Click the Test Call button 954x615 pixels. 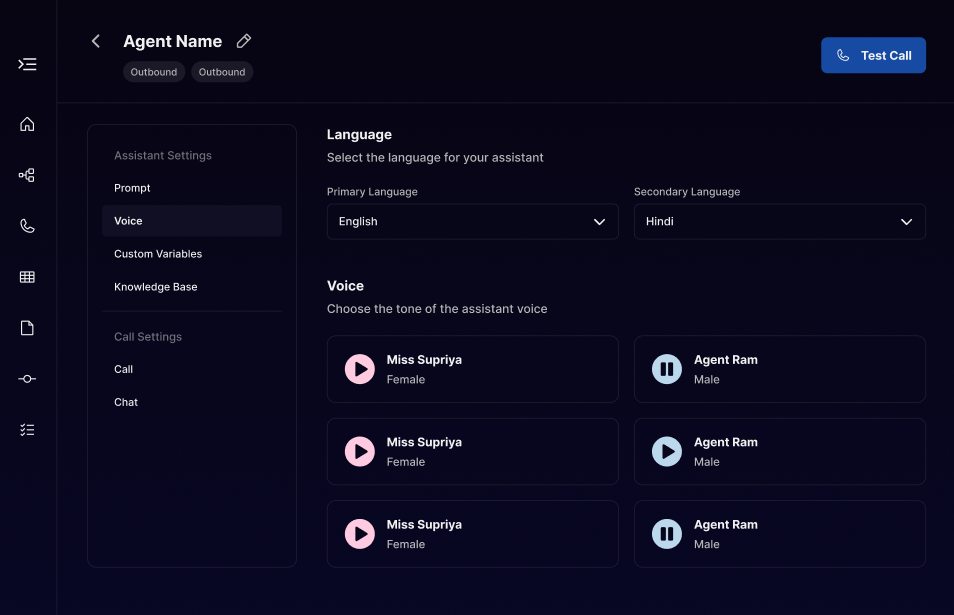(x=873, y=56)
